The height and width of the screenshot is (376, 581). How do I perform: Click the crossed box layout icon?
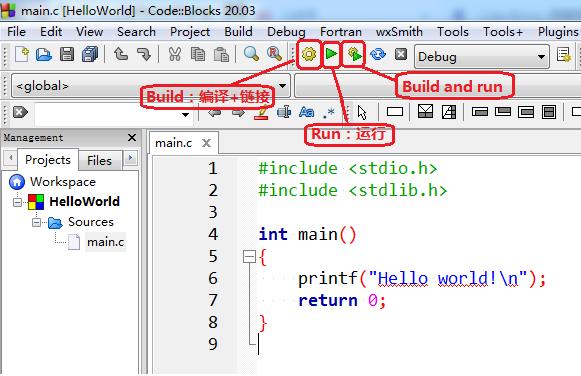[425, 111]
